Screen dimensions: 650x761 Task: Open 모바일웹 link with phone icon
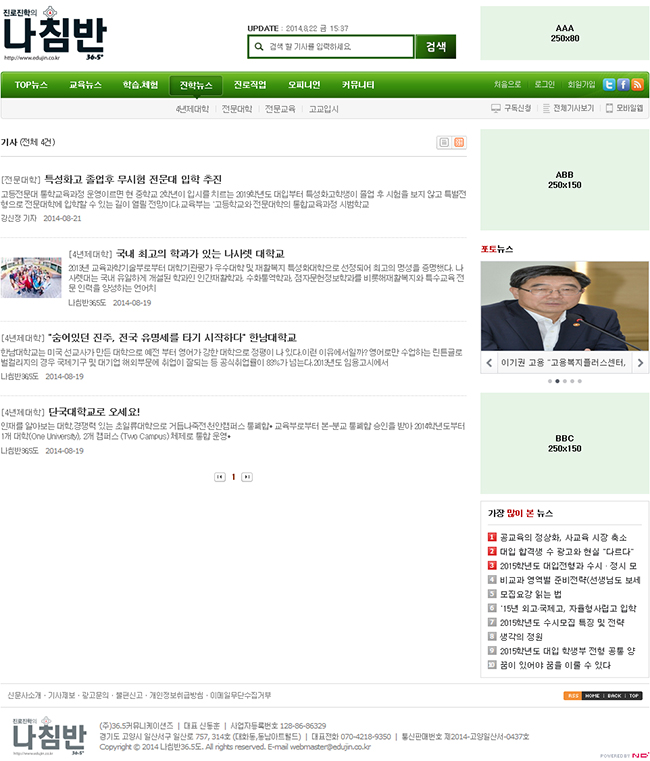[x=625, y=108]
